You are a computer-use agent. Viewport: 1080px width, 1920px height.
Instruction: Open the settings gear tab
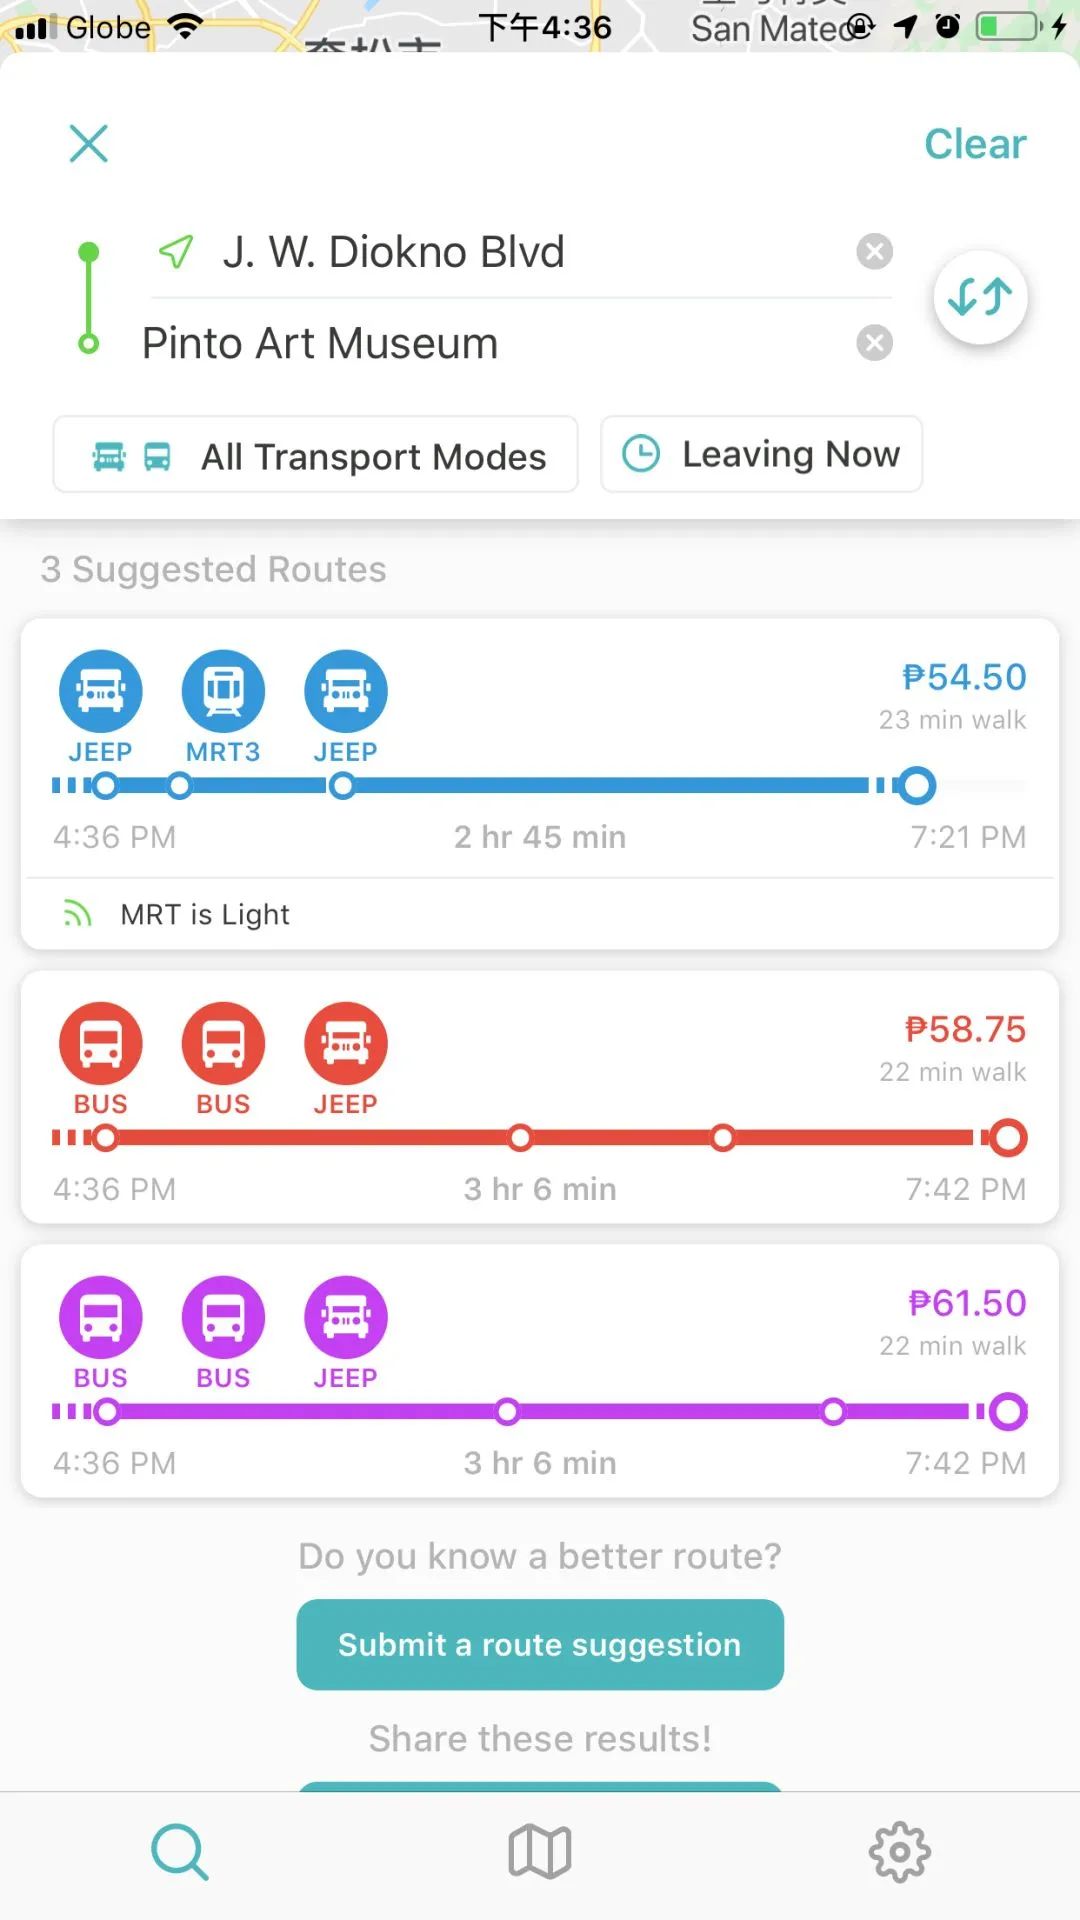900,1852
